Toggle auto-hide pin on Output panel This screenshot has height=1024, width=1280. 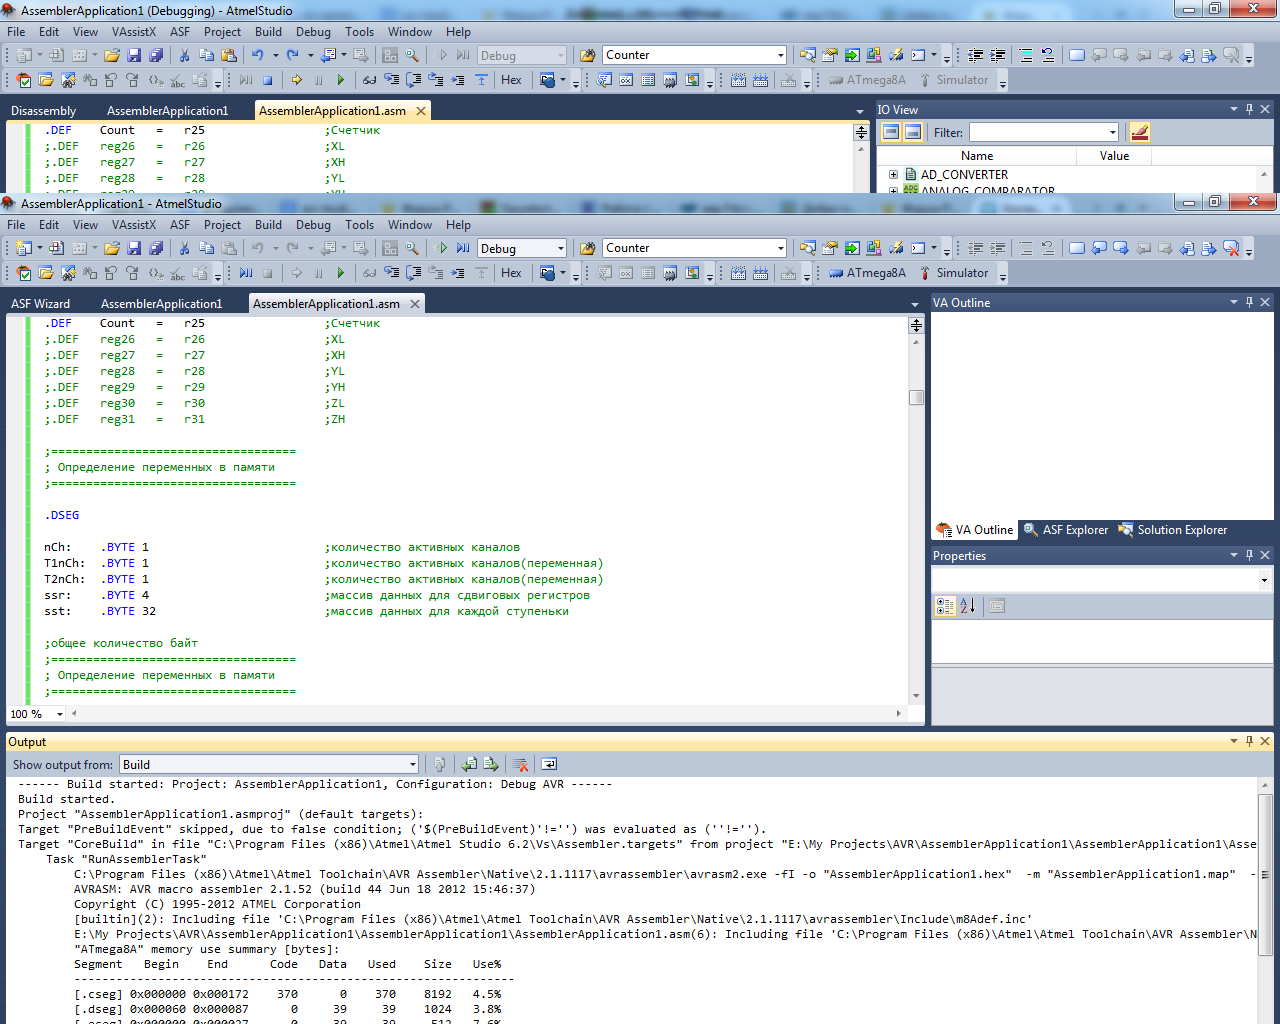tap(1249, 741)
